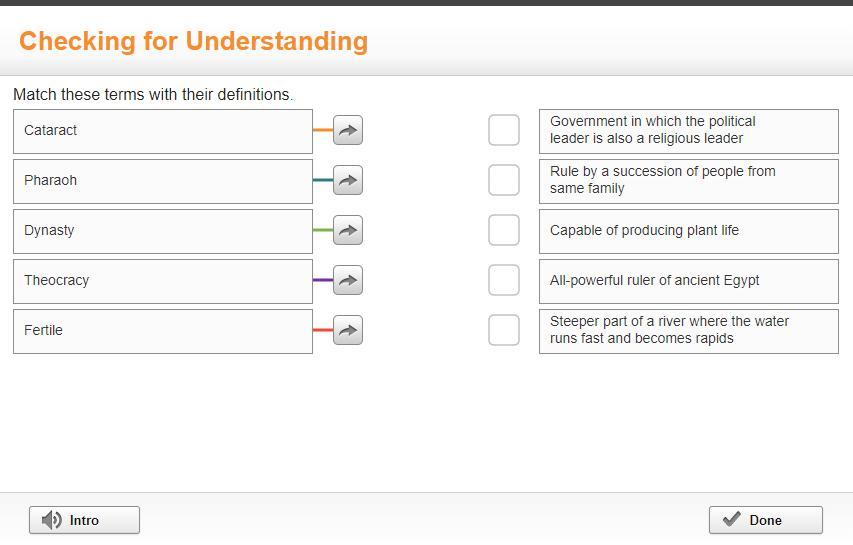Click the speaker icon on Intro button
This screenshot has width=853, height=545.
[52, 520]
